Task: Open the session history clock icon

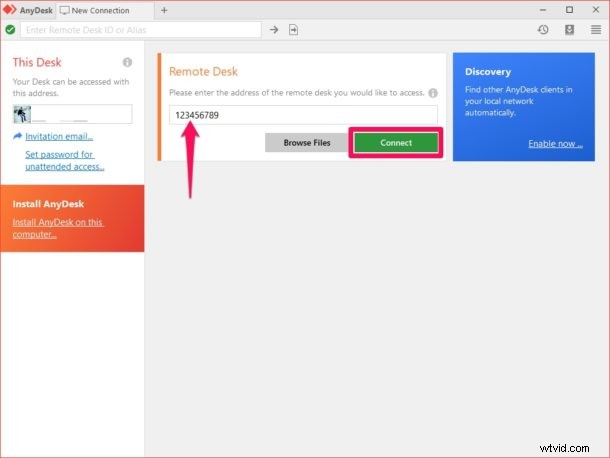Action: [543, 30]
